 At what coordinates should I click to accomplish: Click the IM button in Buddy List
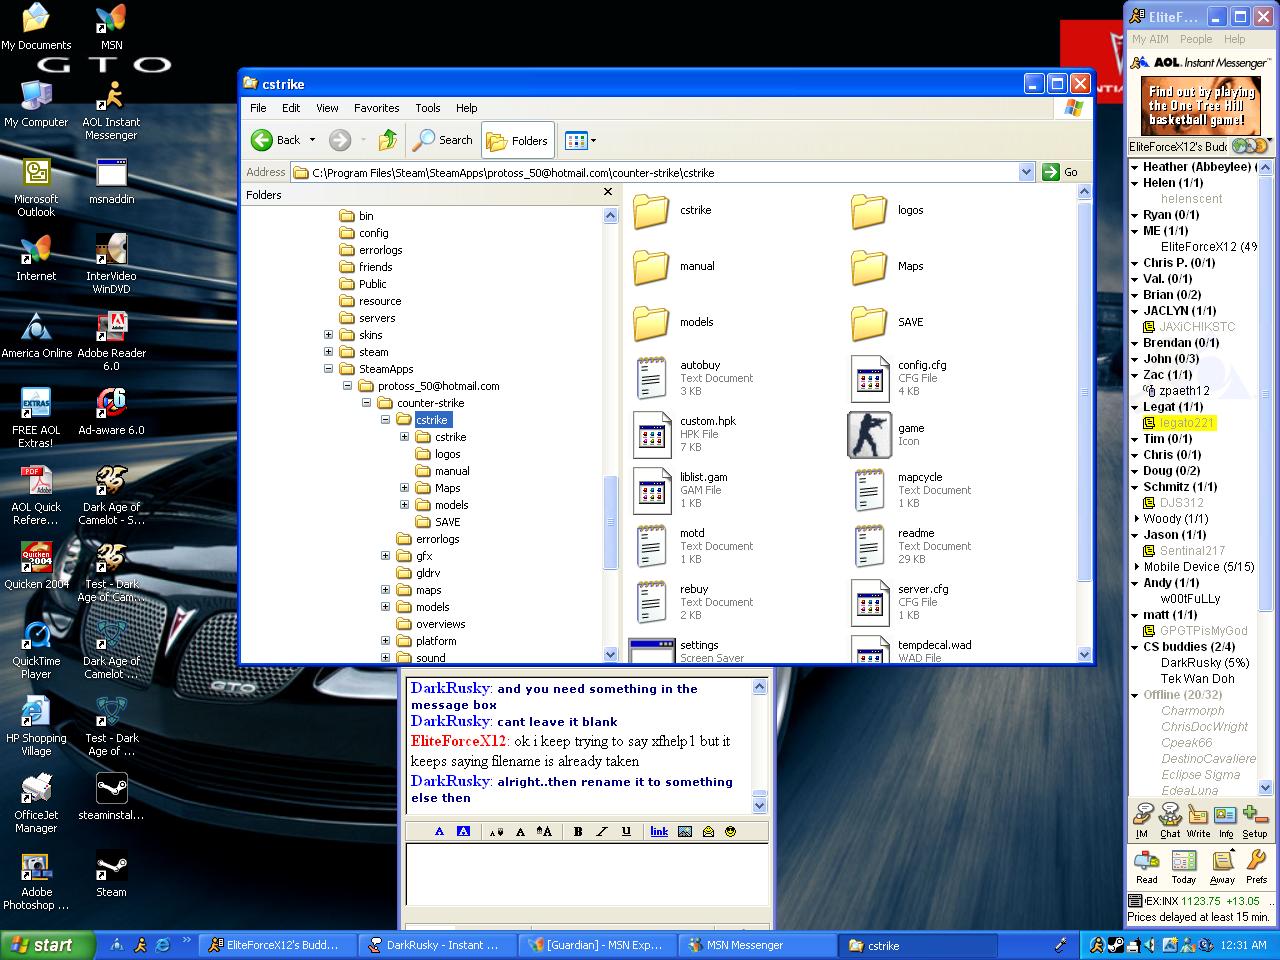pos(1142,819)
